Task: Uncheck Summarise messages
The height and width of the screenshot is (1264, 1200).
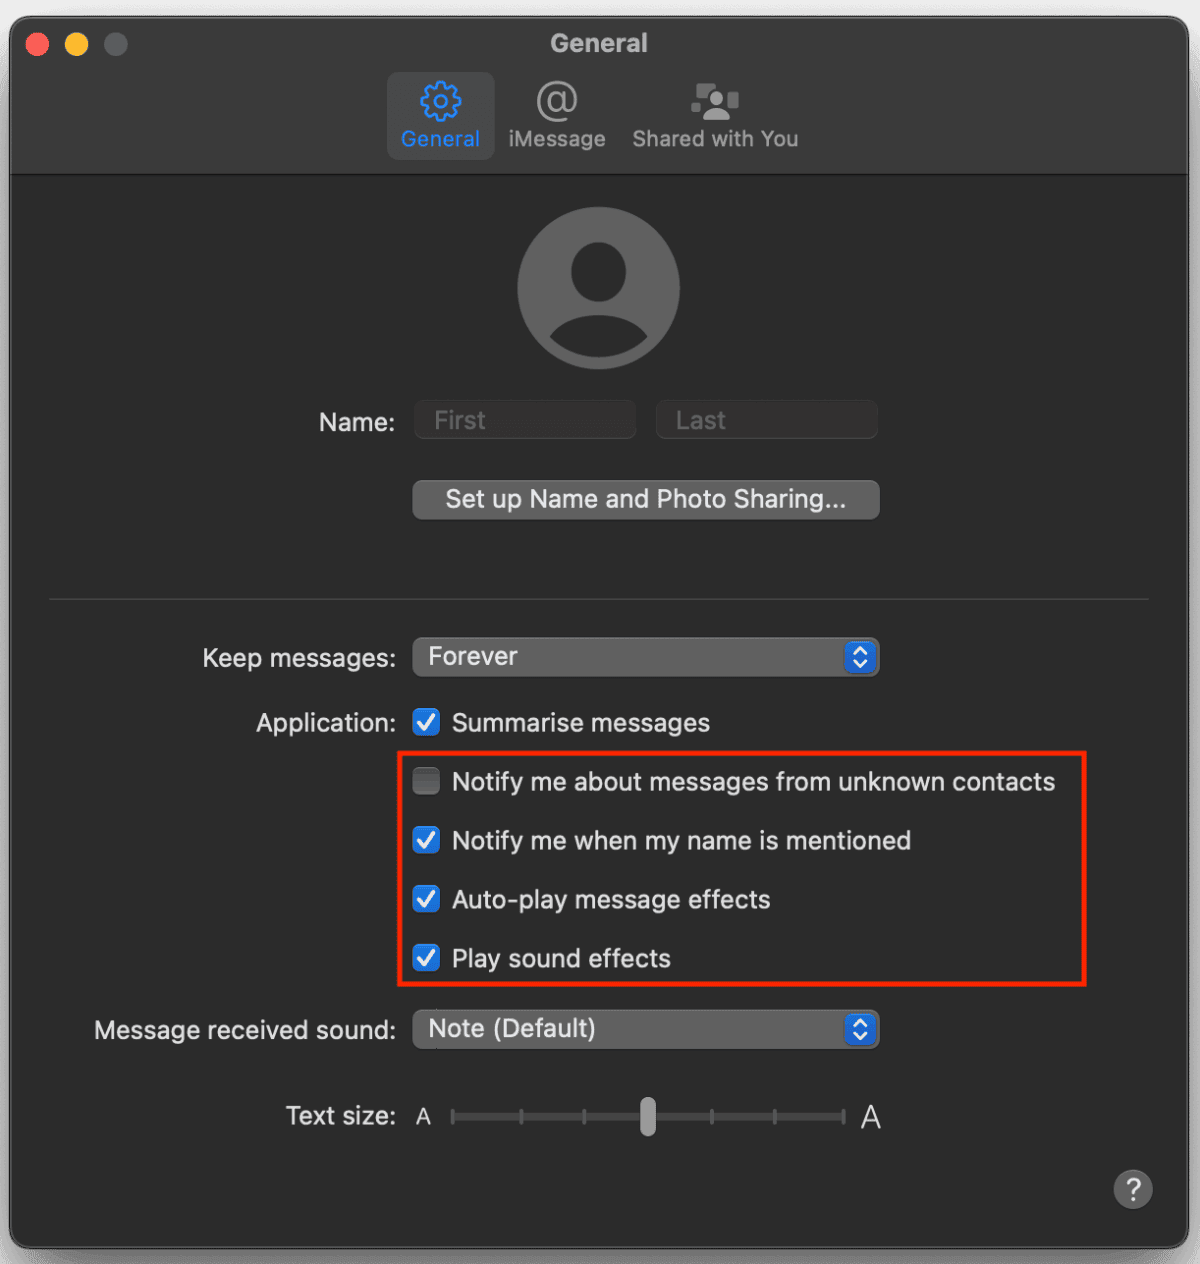Action: point(426,722)
